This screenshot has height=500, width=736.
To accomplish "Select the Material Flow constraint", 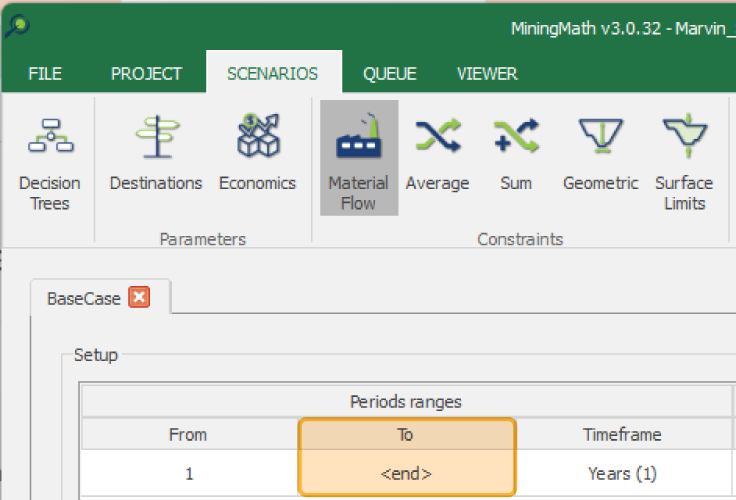I will tap(358, 158).
